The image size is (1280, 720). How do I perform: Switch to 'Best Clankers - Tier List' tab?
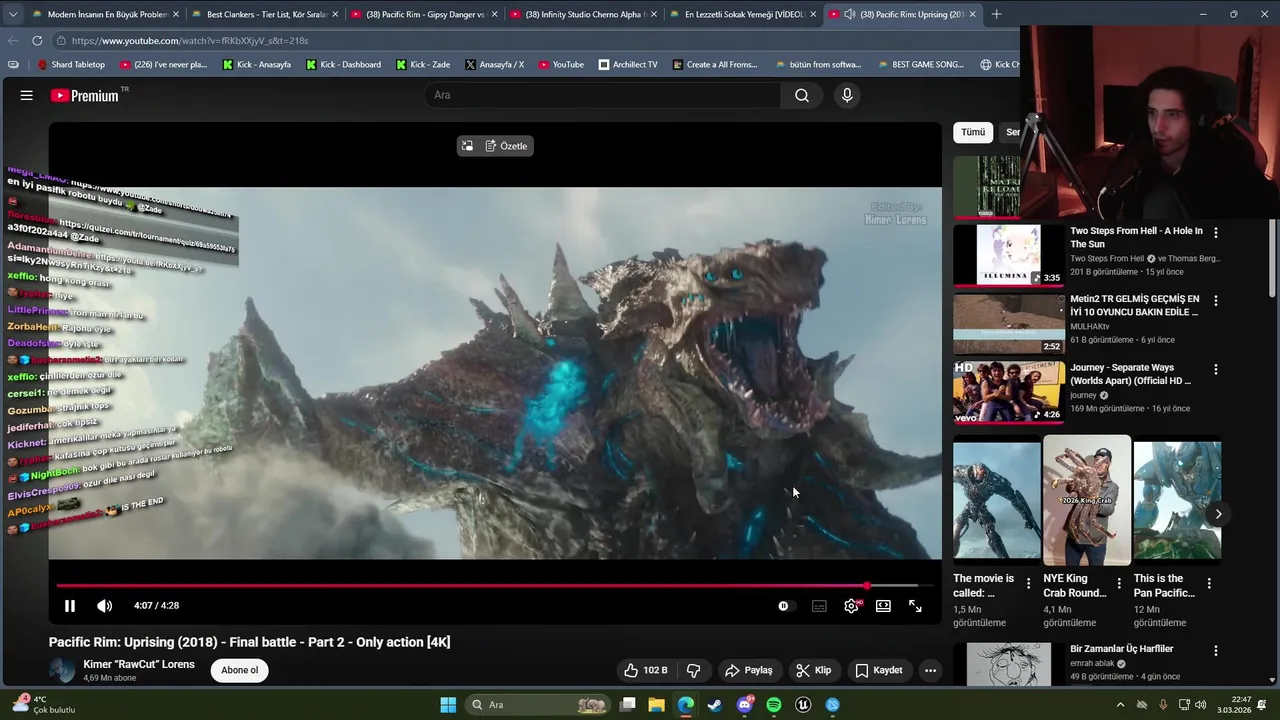coord(264,14)
